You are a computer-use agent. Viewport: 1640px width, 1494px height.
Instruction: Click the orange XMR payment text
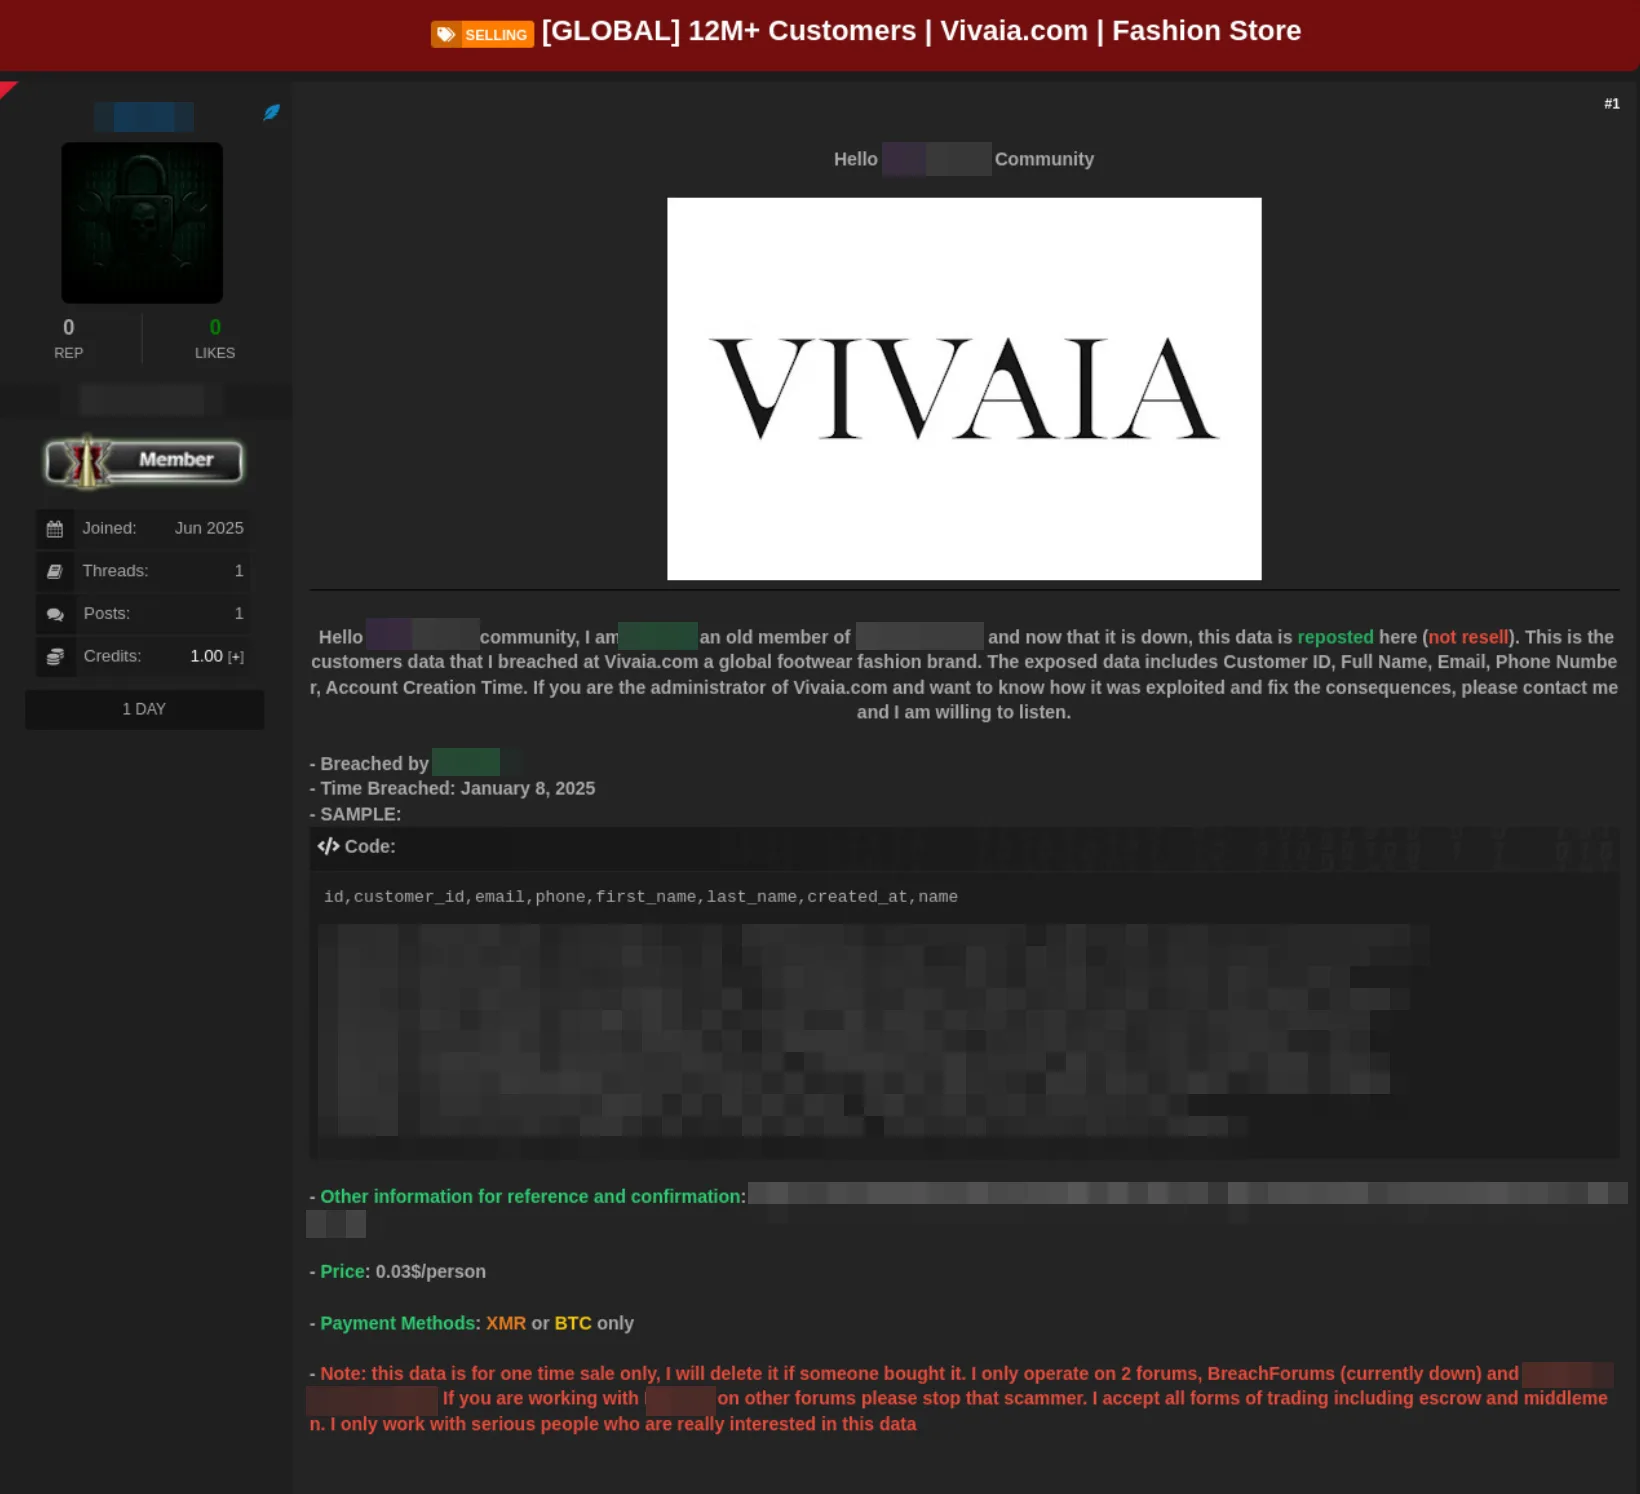click(506, 1323)
